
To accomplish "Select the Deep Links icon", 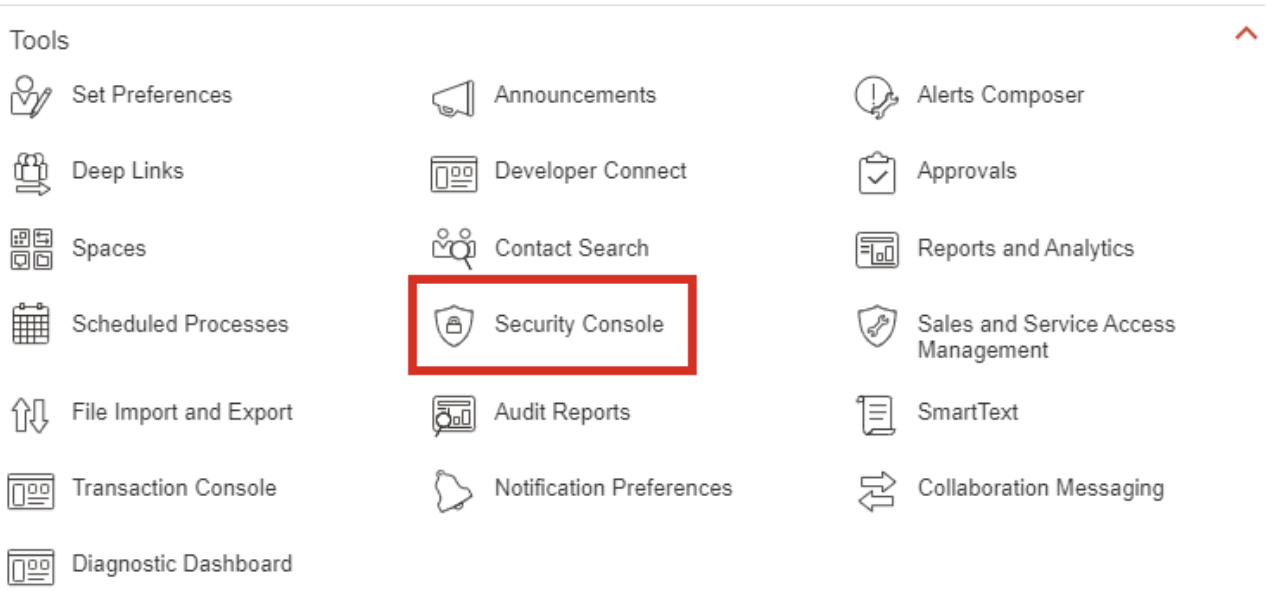I will click(30, 172).
